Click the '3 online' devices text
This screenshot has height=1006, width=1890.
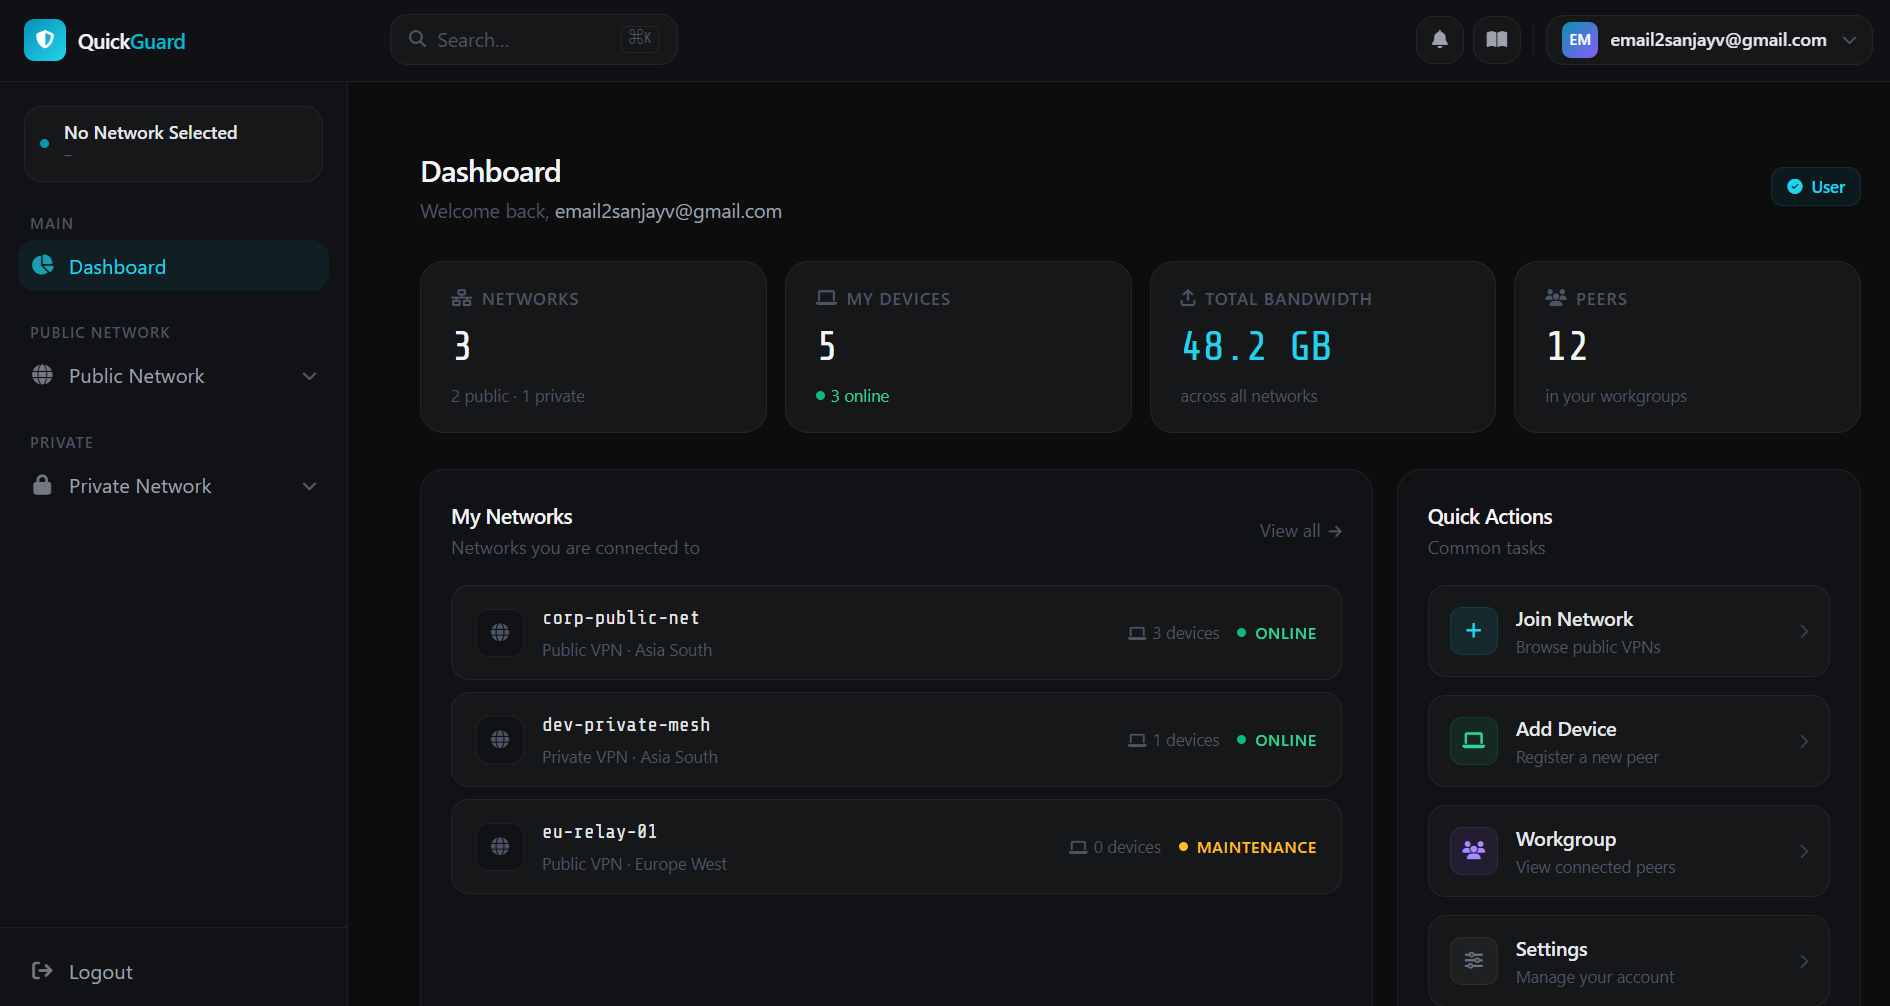point(859,396)
